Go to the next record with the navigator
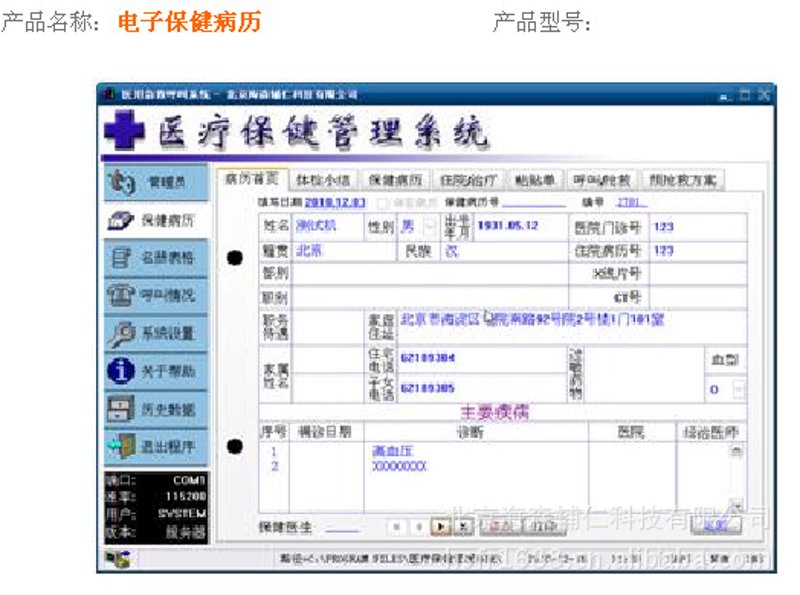Image resolution: width=800 pixels, height=595 pixels. click(441, 527)
